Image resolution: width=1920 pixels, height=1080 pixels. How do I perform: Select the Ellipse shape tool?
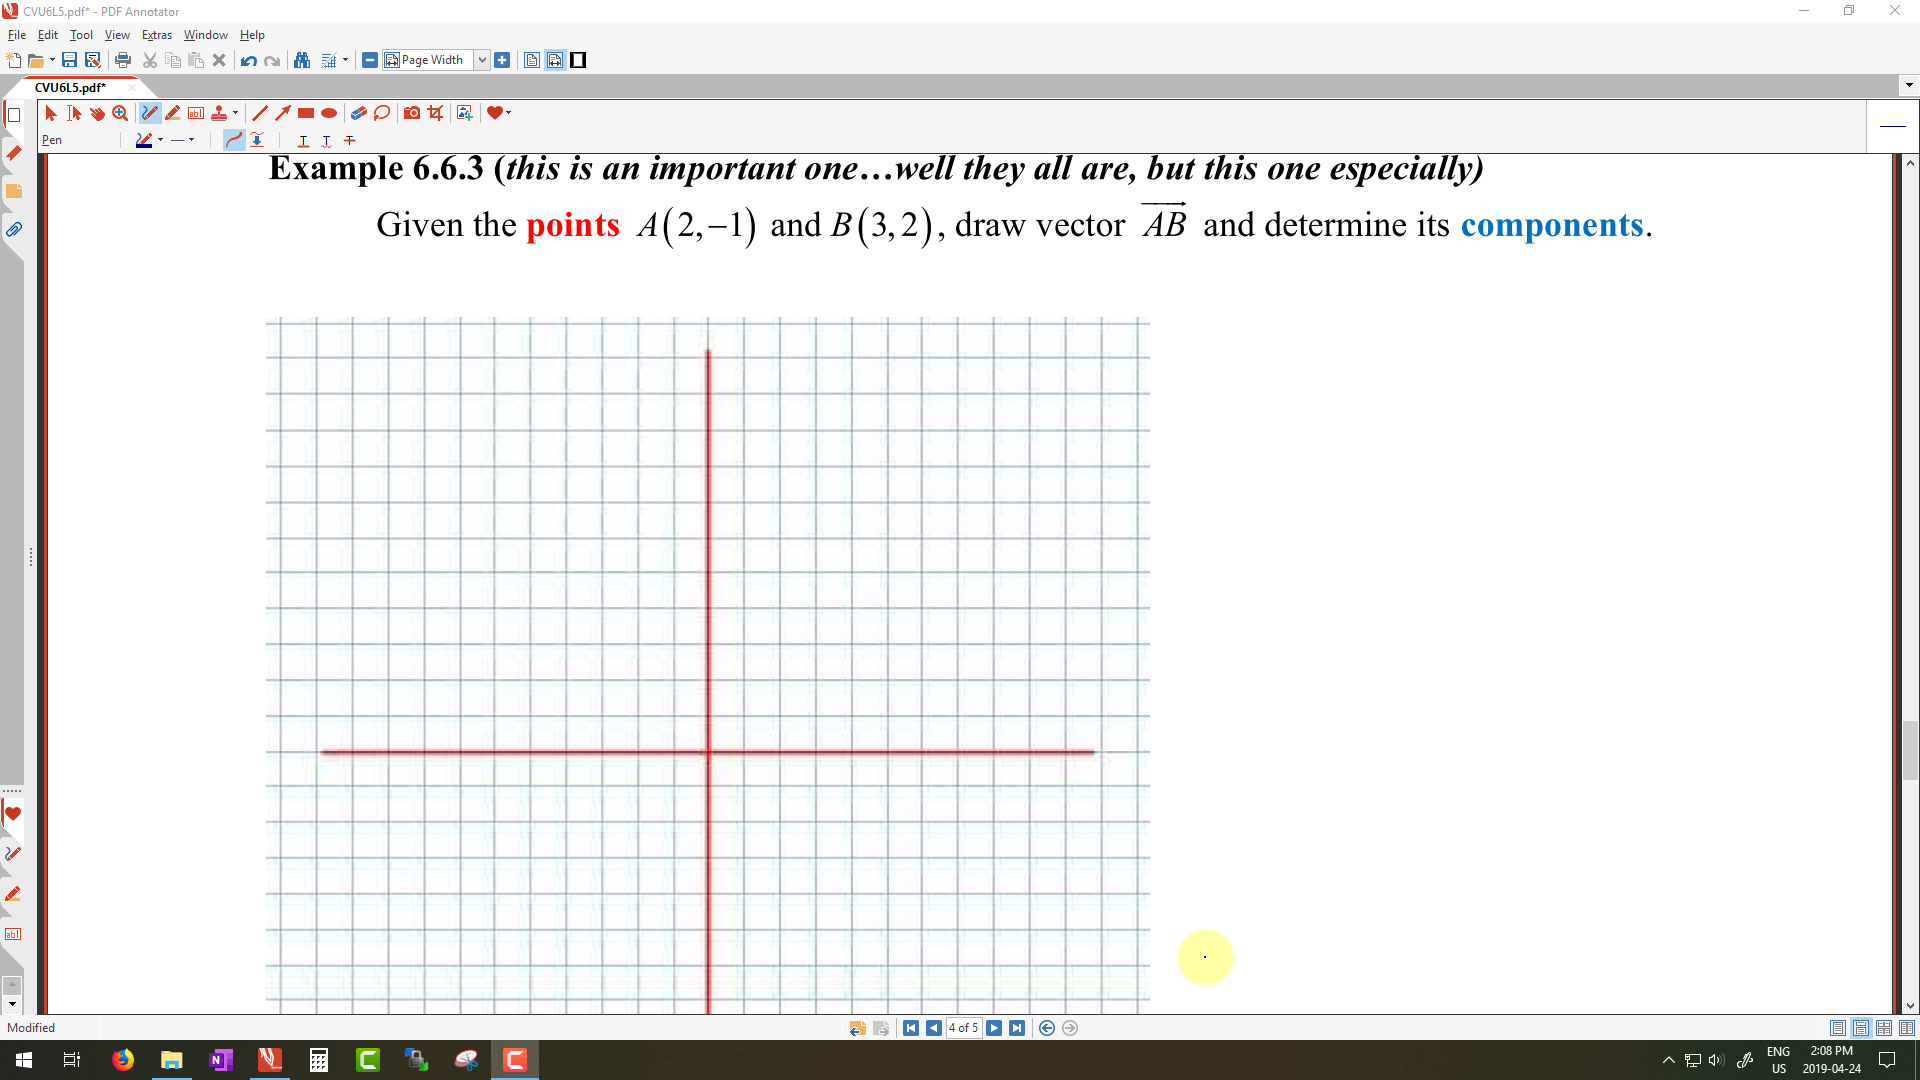point(329,113)
